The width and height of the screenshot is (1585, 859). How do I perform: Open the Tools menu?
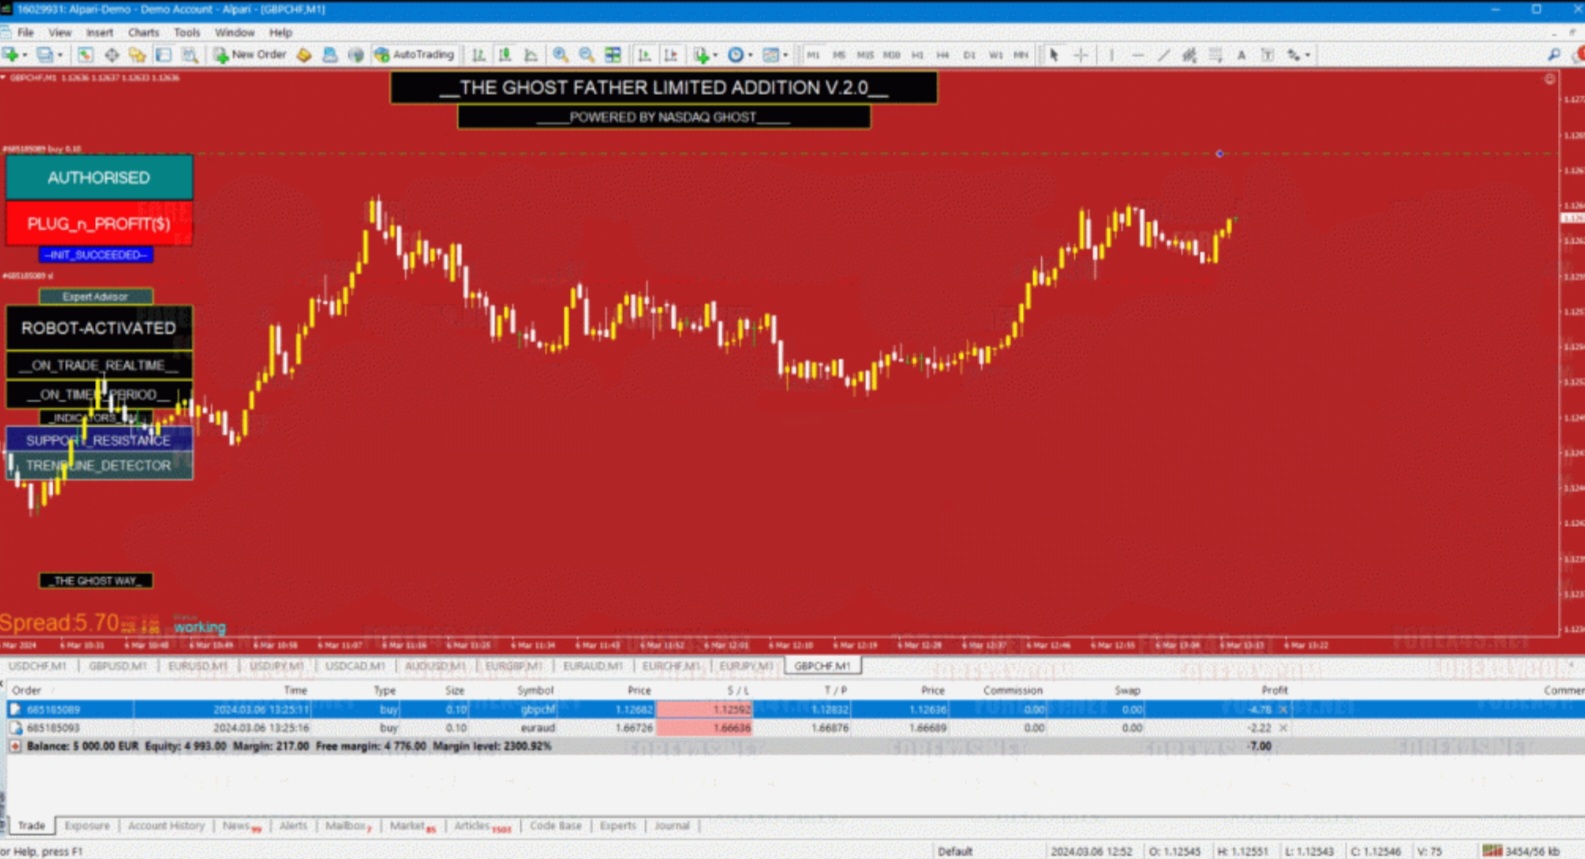[x=187, y=32]
